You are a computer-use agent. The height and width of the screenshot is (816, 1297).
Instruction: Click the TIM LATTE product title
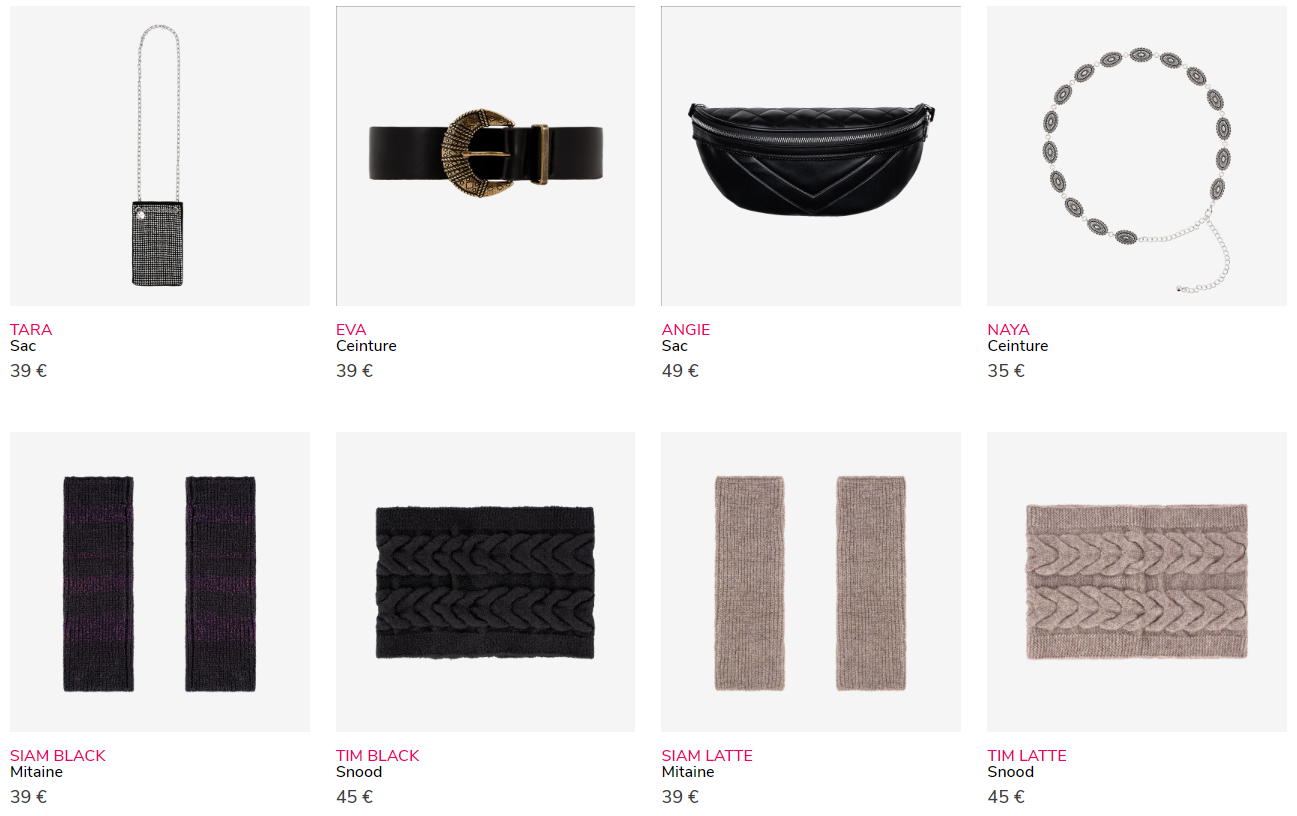point(1027,755)
